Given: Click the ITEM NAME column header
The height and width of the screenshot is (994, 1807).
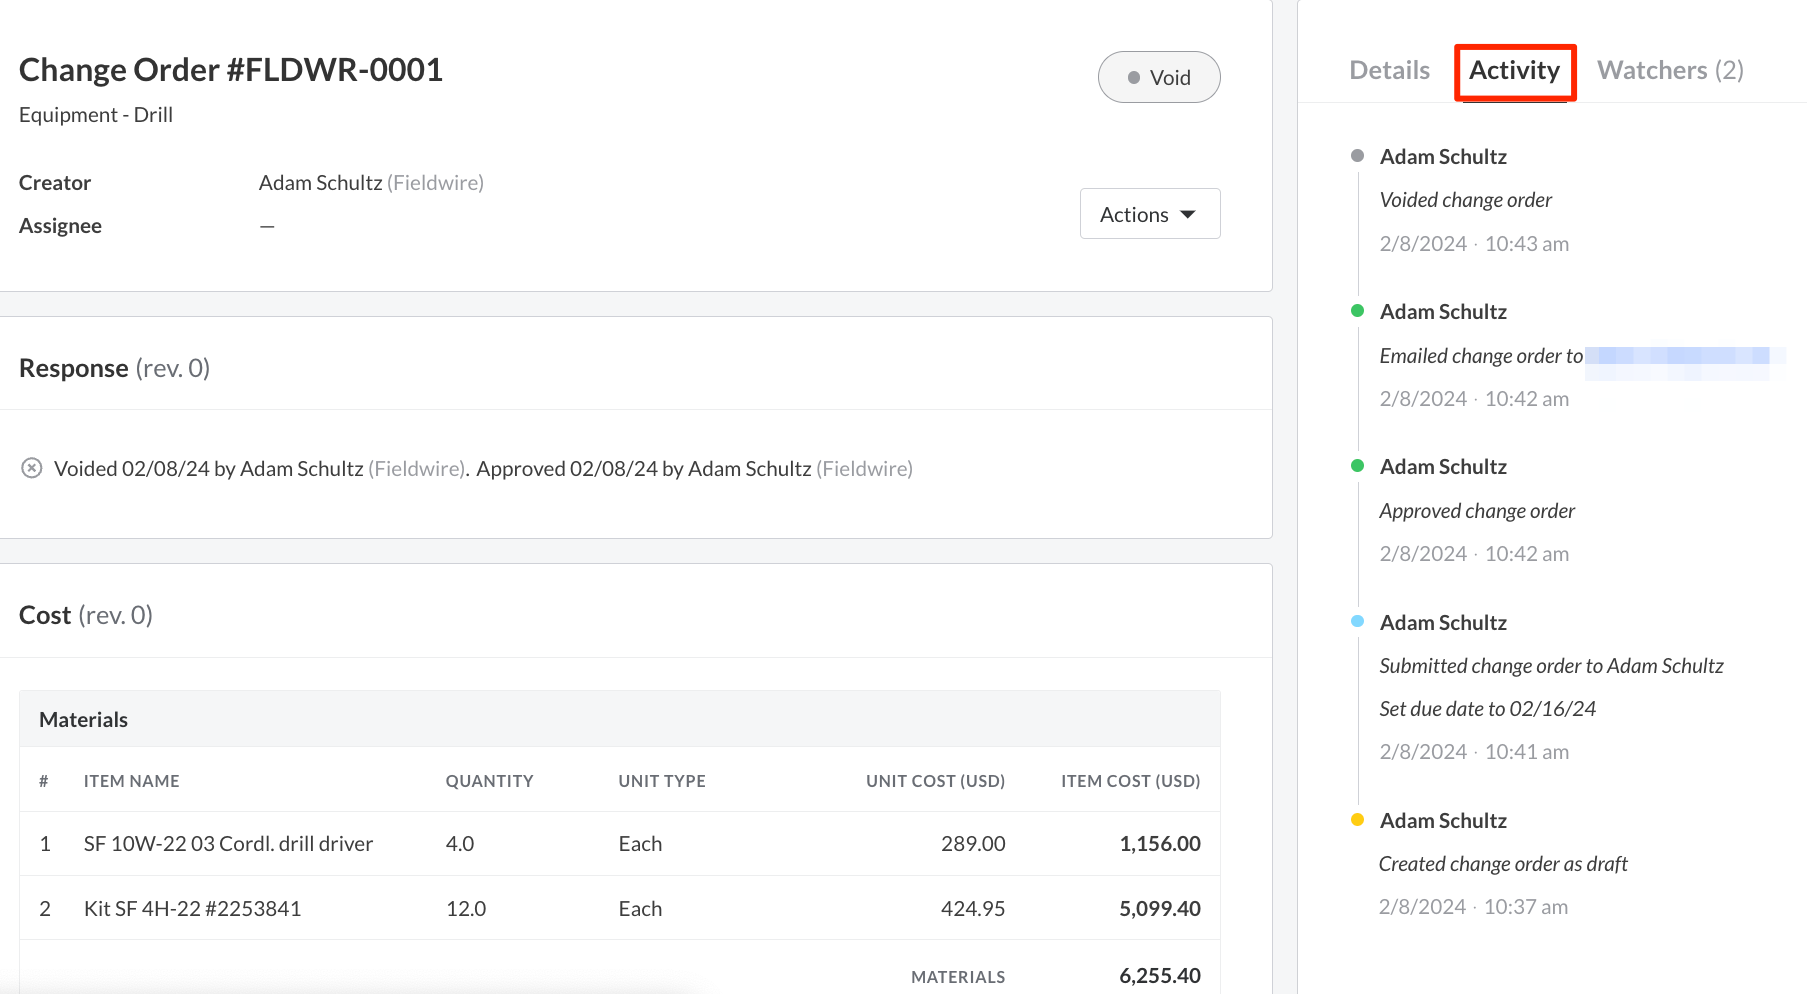Looking at the screenshot, I should [131, 781].
